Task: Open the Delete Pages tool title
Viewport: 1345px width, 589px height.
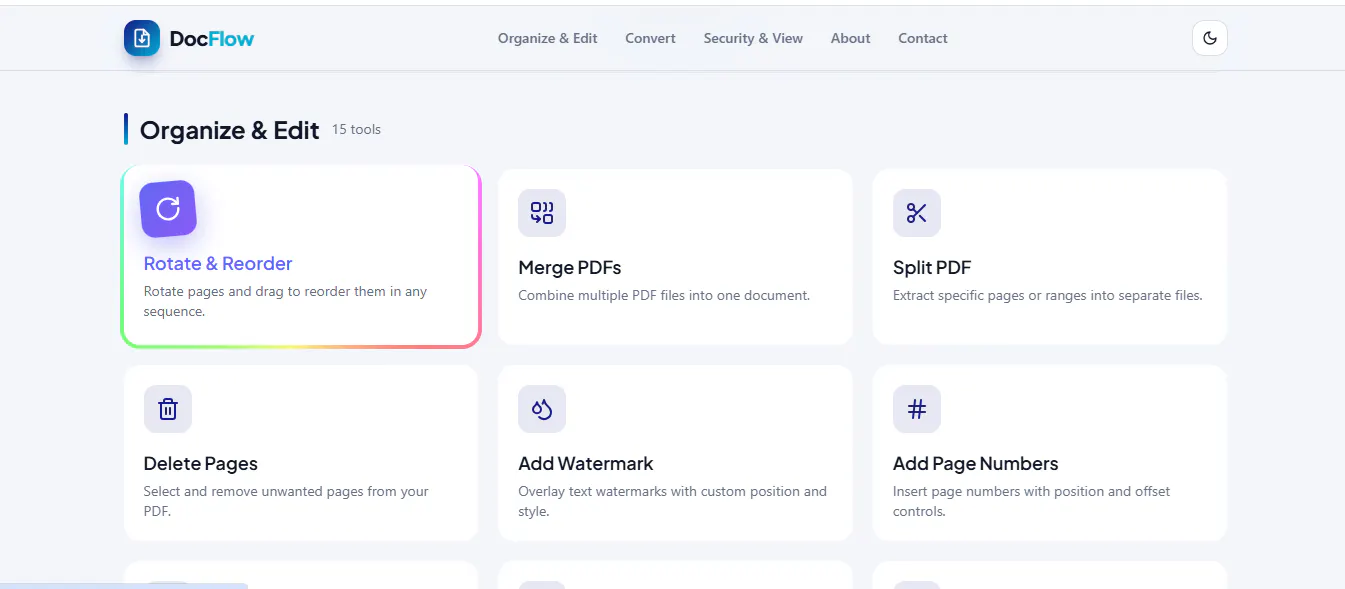Action: tap(201, 464)
